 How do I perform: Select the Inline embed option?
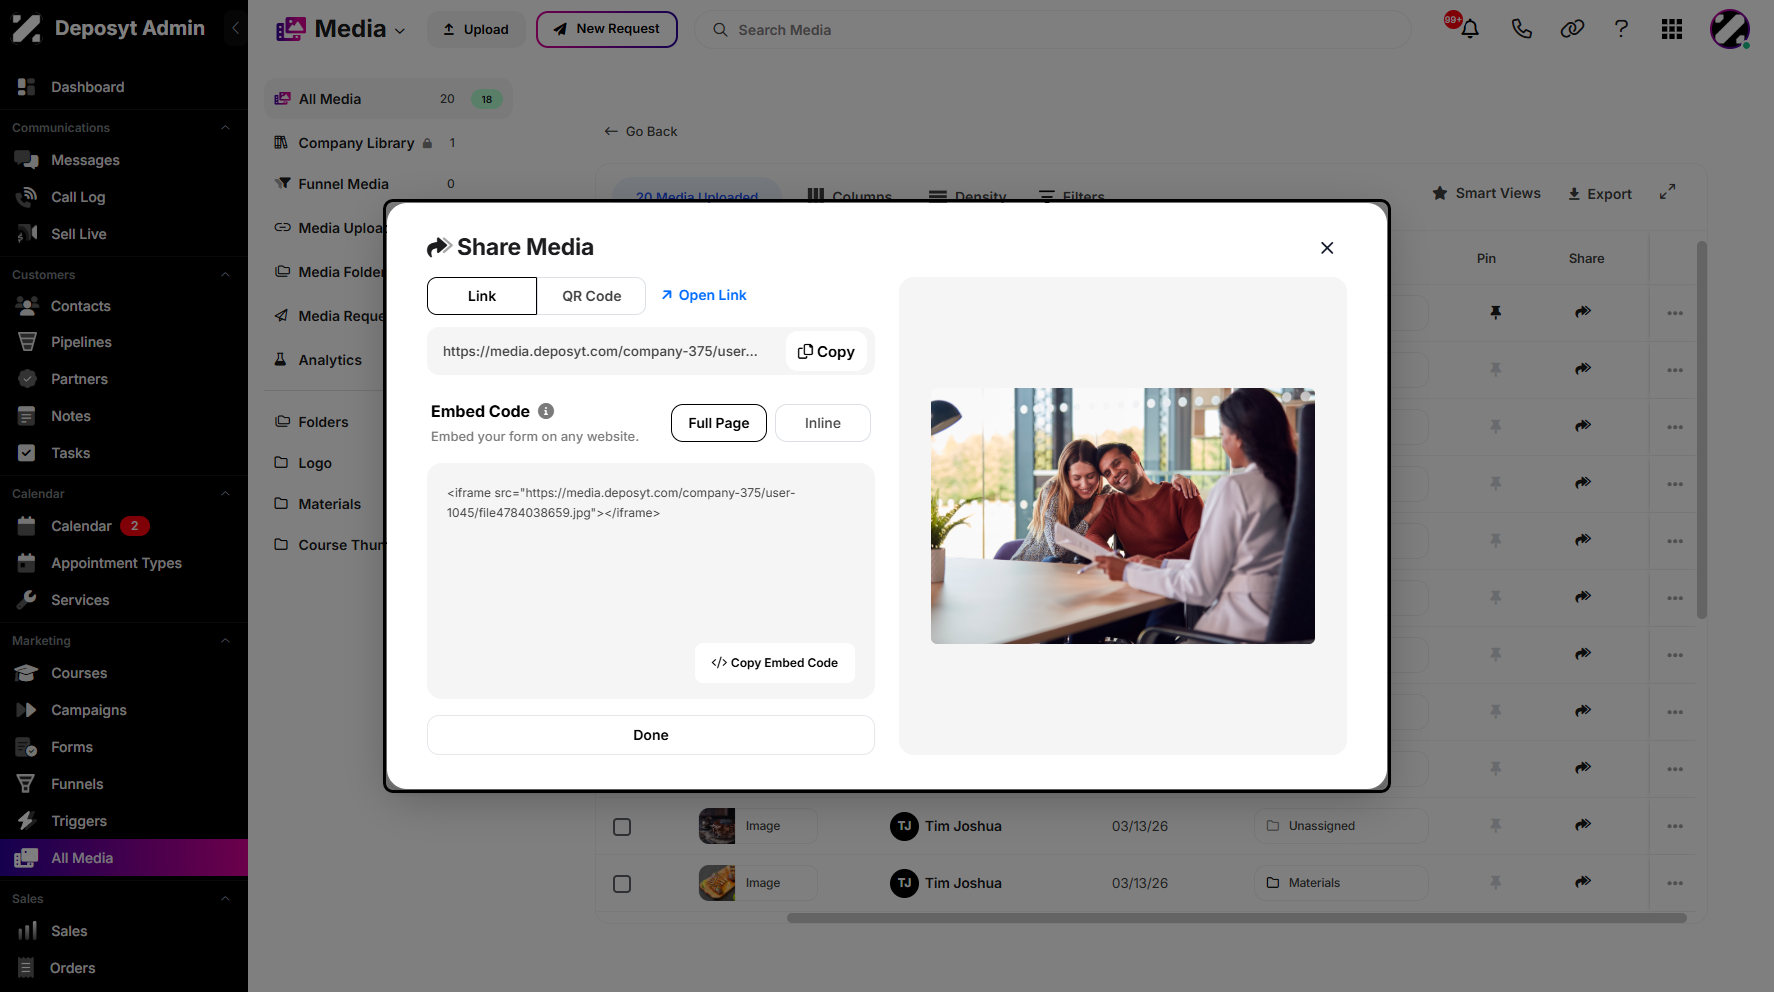(x=823, y=423)
